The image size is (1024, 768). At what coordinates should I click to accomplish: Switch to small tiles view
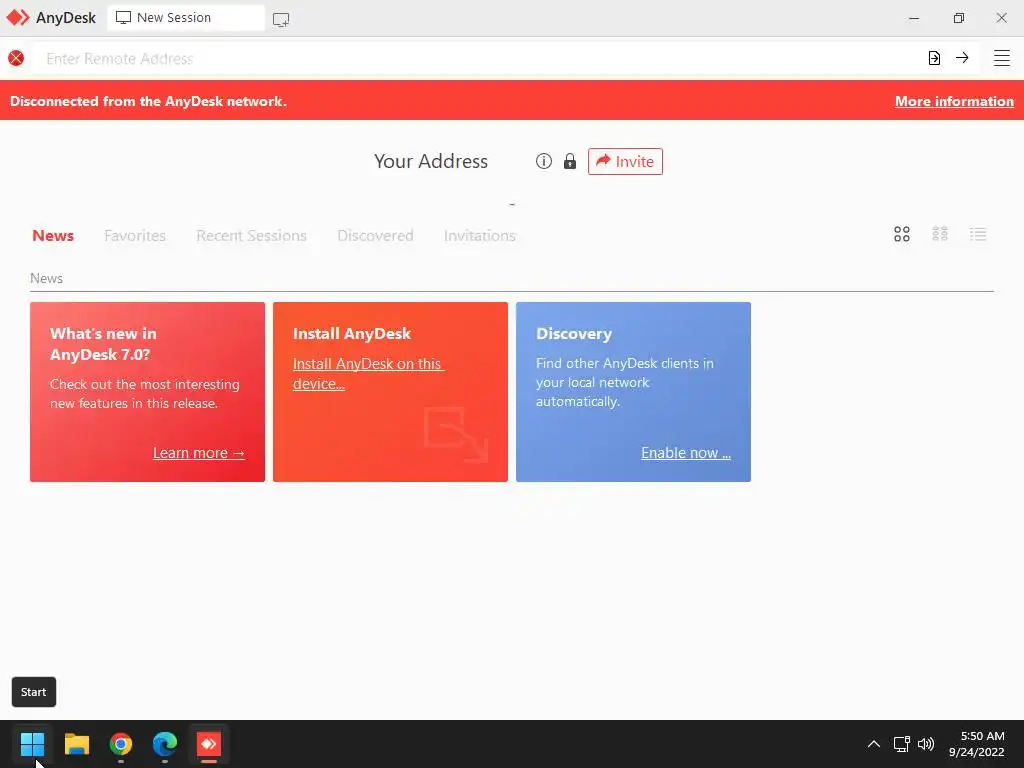(940, 234)
